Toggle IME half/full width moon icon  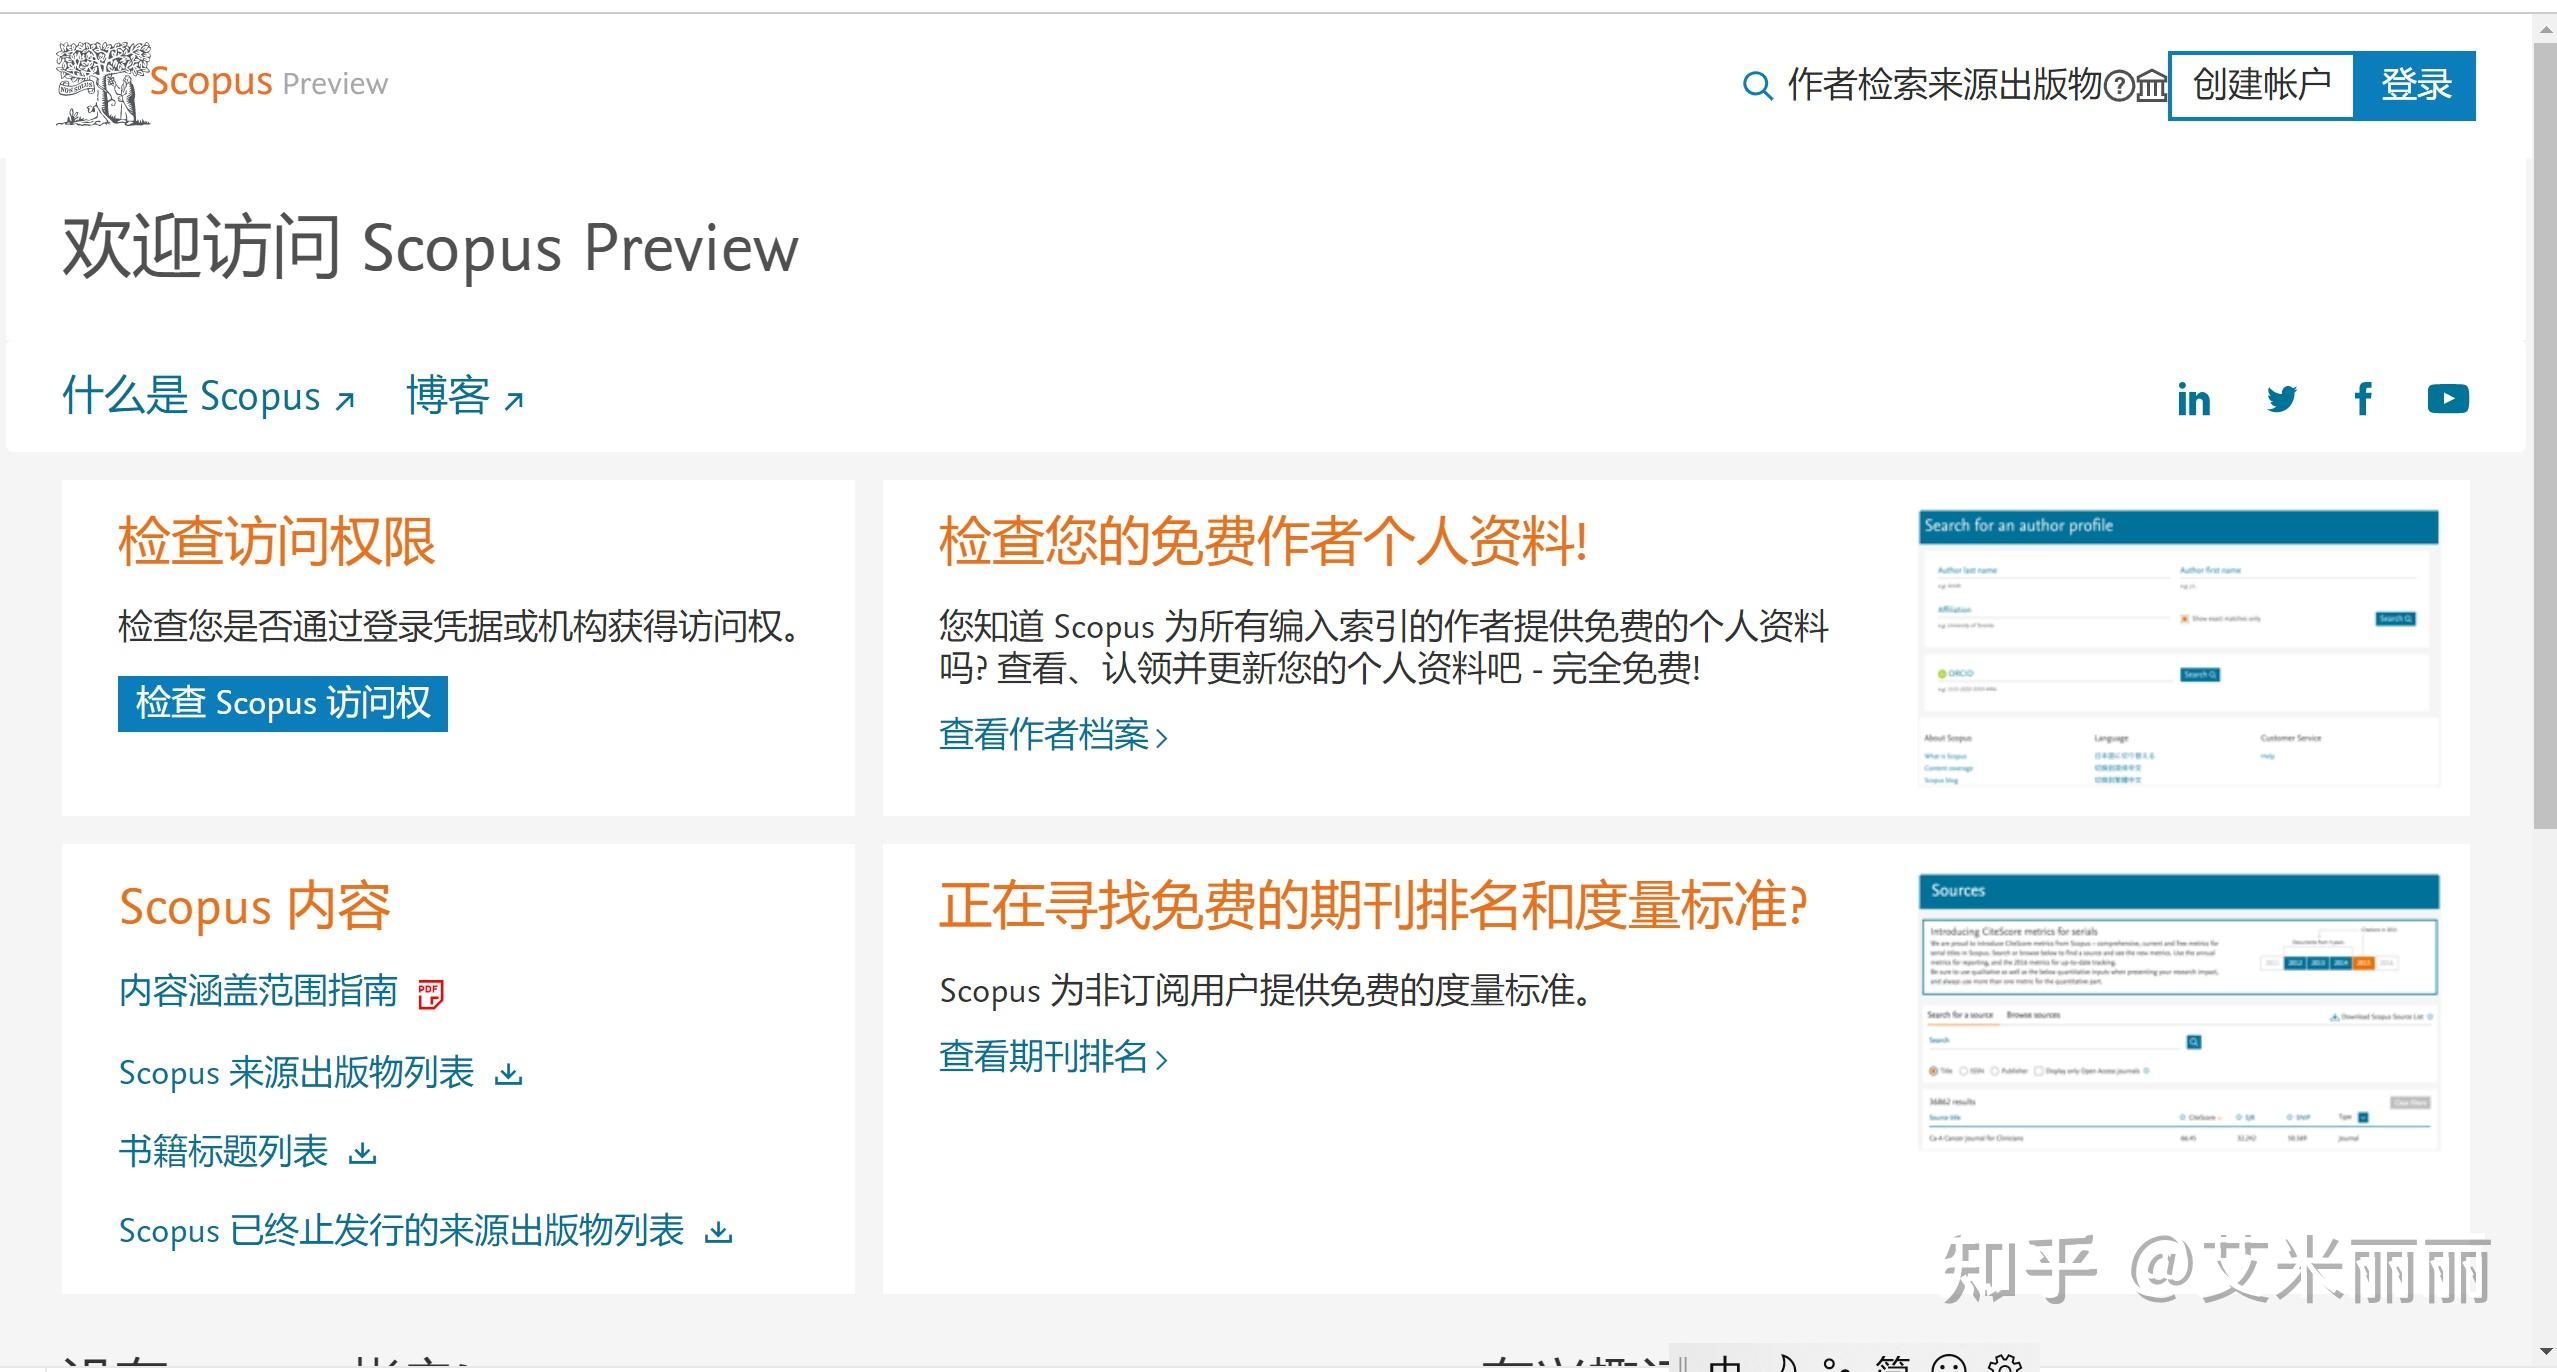point(1785,1363)
